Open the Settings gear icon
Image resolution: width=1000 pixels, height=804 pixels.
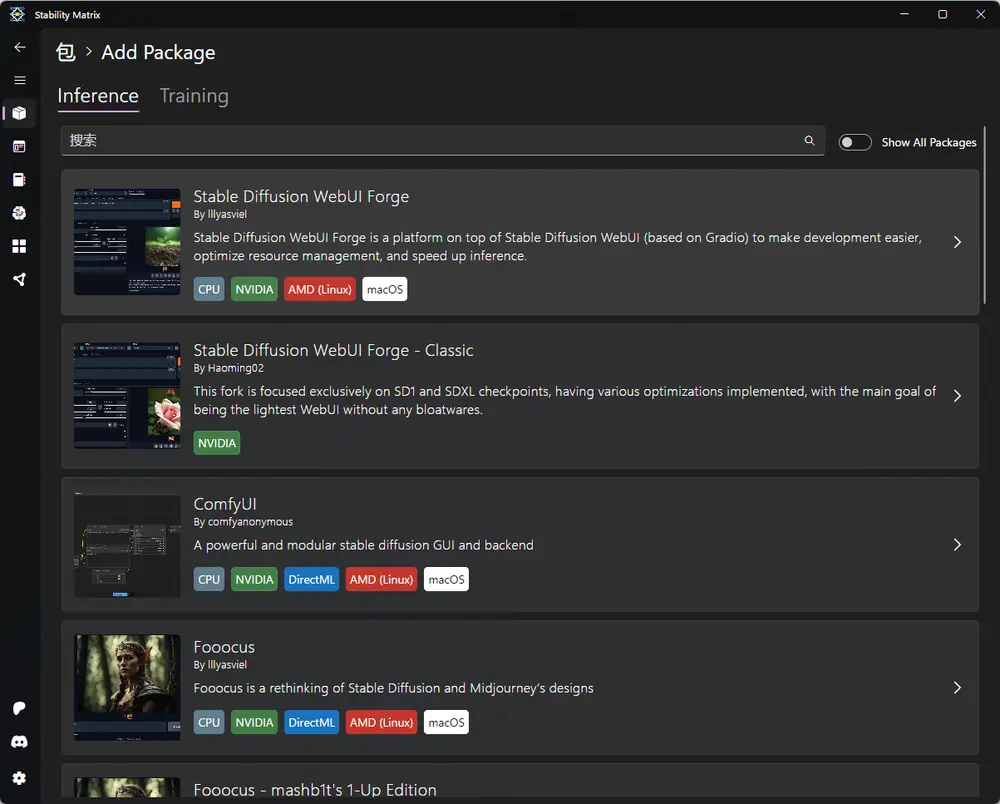(x=19, y=778)
